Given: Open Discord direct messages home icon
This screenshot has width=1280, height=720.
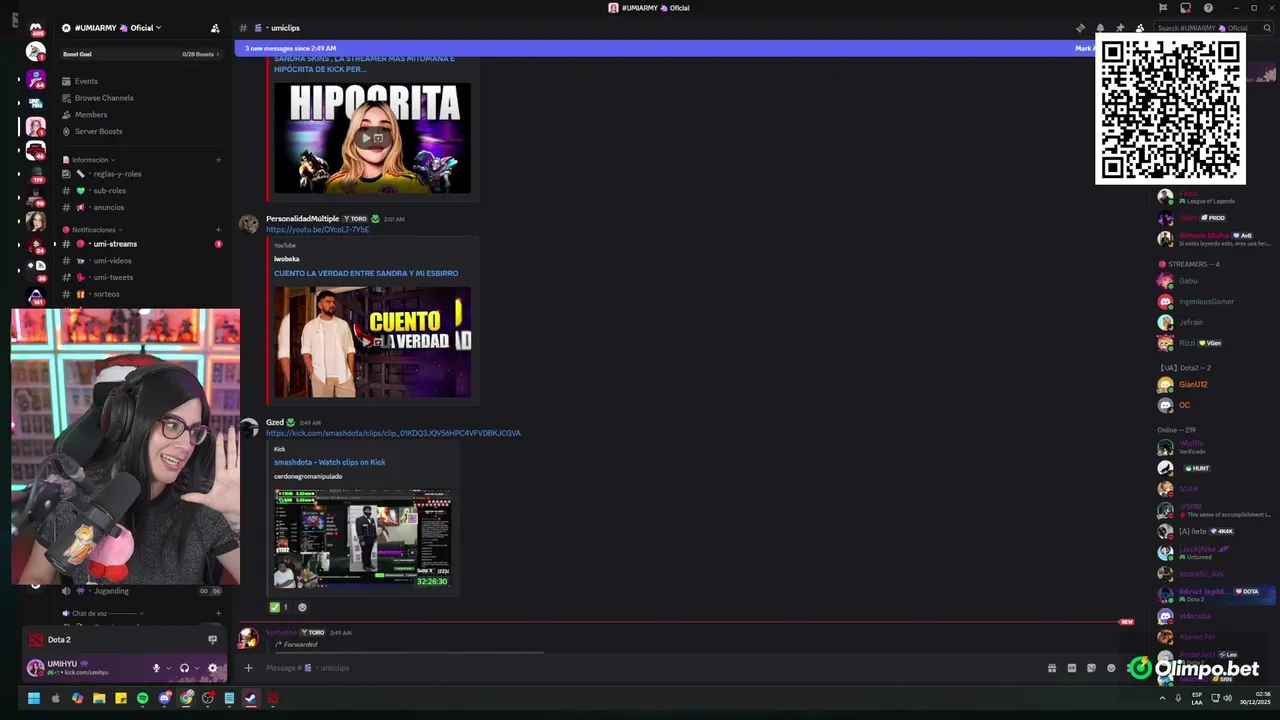Looking at the screenshot, I should click(36, 29).
